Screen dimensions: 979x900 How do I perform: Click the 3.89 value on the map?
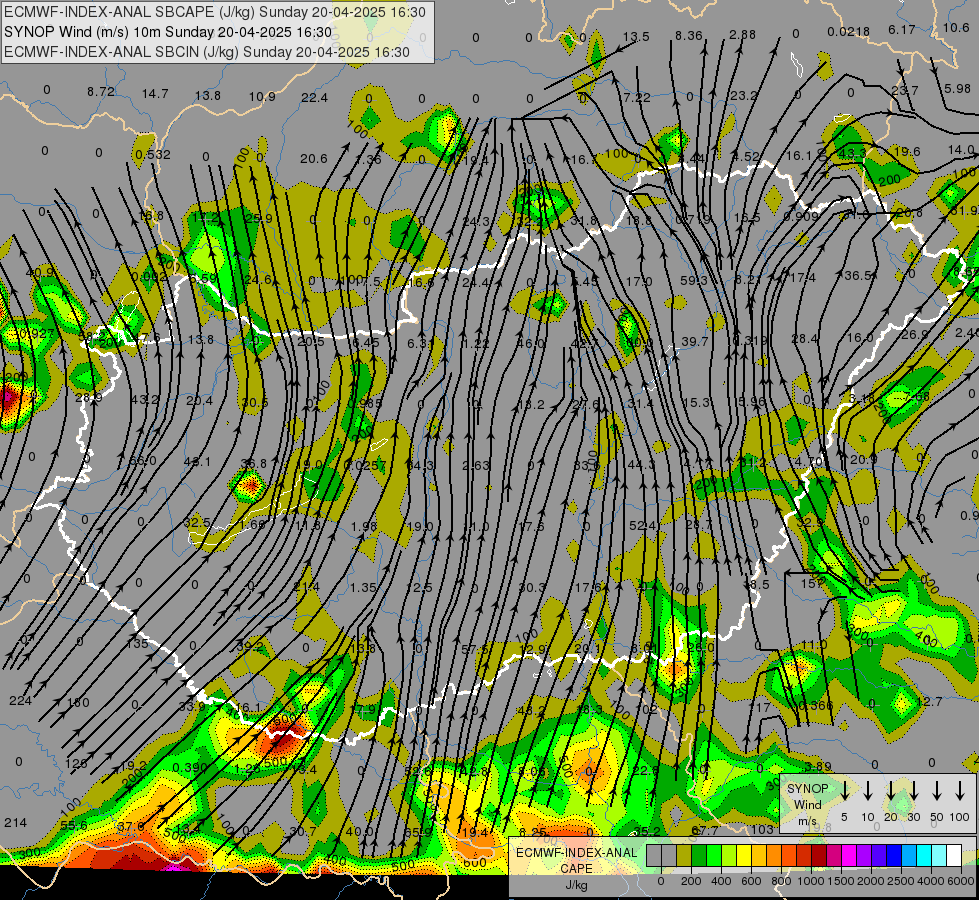pyautogui.click(x=818, y=766)
